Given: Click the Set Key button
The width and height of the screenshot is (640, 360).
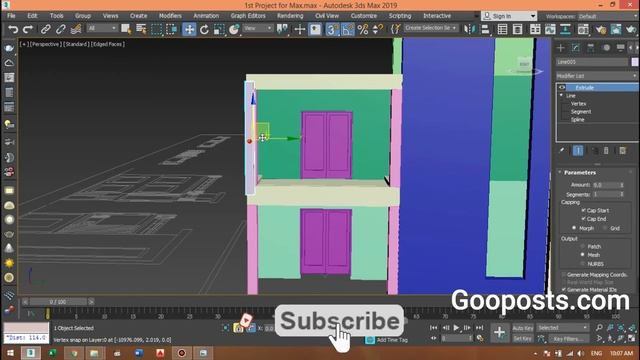Looking at the screenshot, I should tap(523, 339).
